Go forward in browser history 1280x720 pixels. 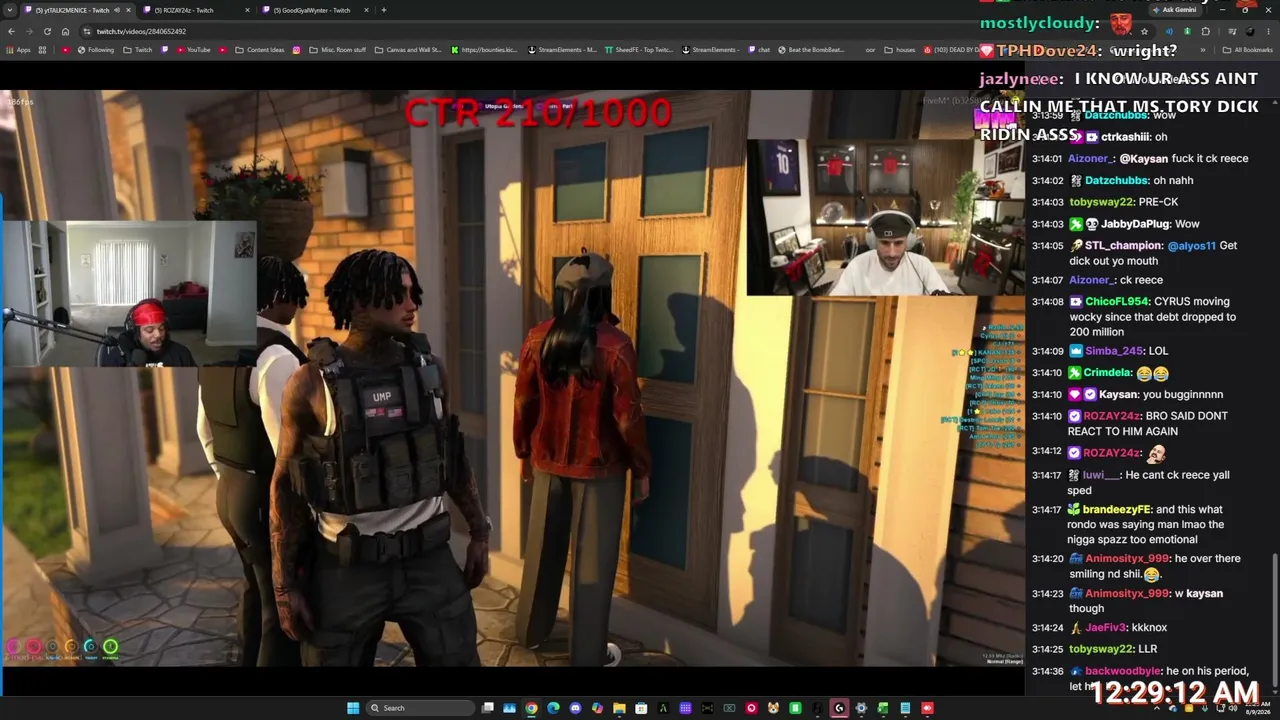tap(29, 31)
